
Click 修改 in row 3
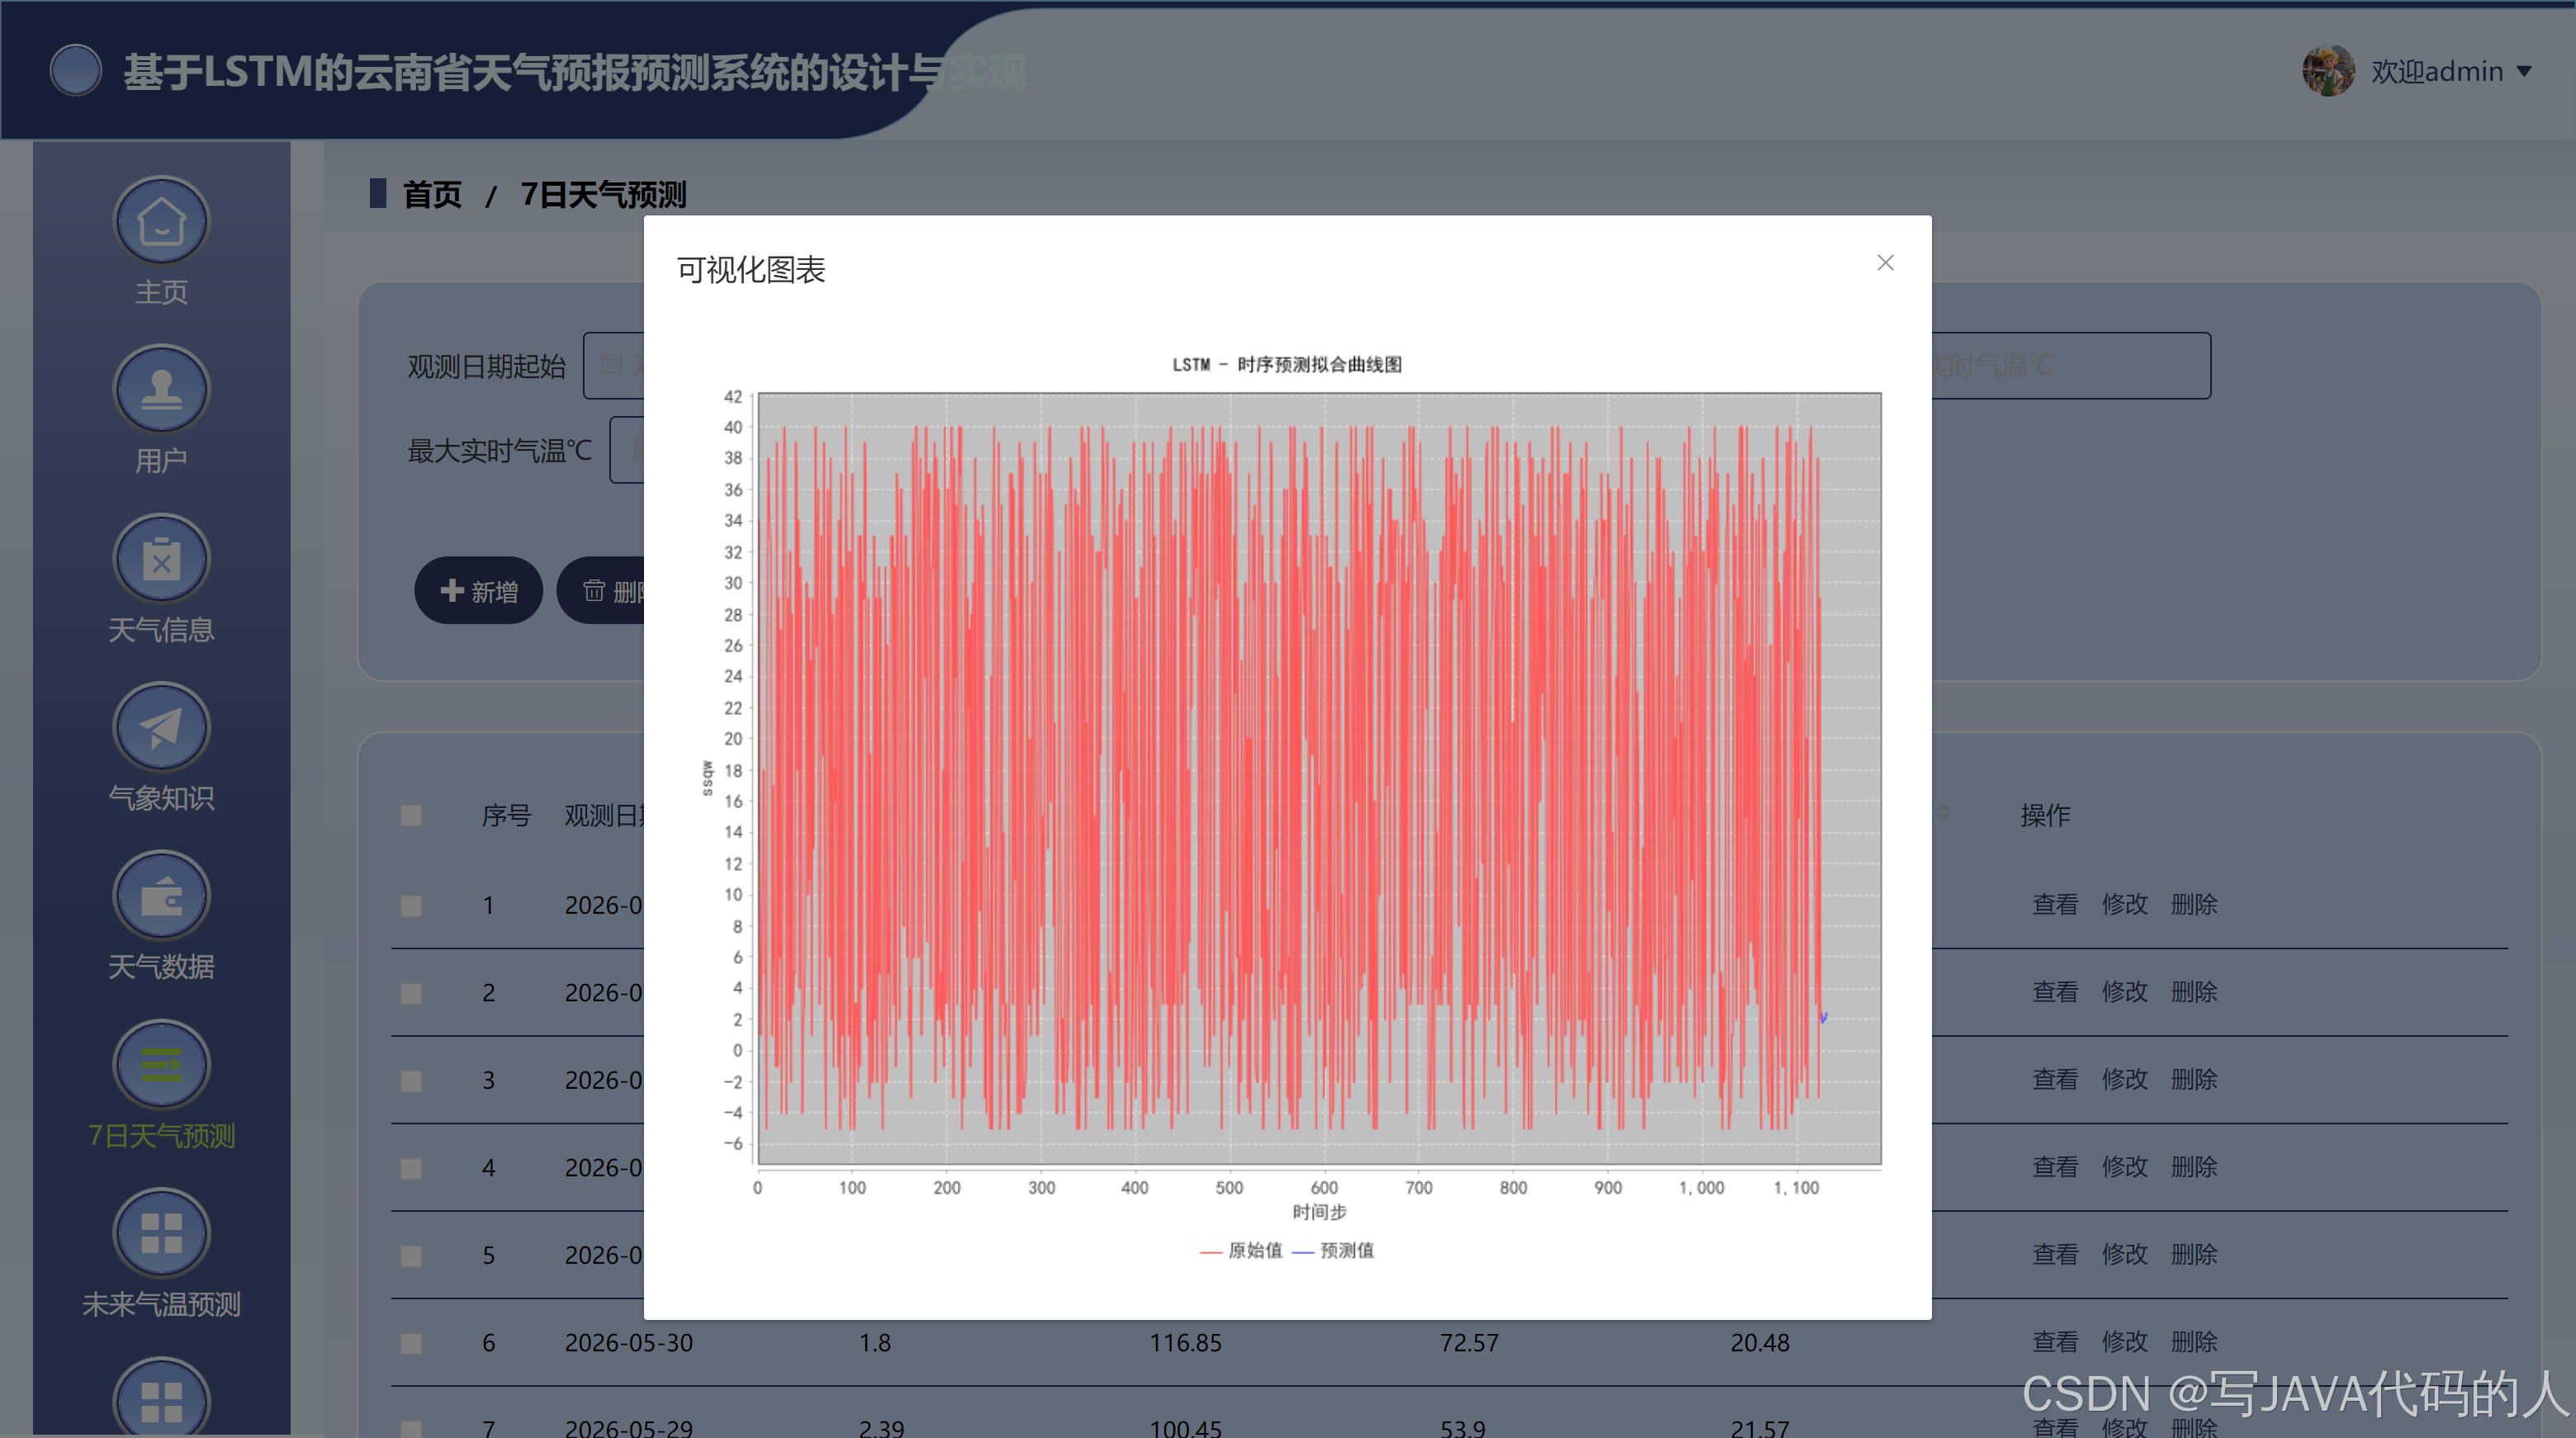point(2124,1080)
